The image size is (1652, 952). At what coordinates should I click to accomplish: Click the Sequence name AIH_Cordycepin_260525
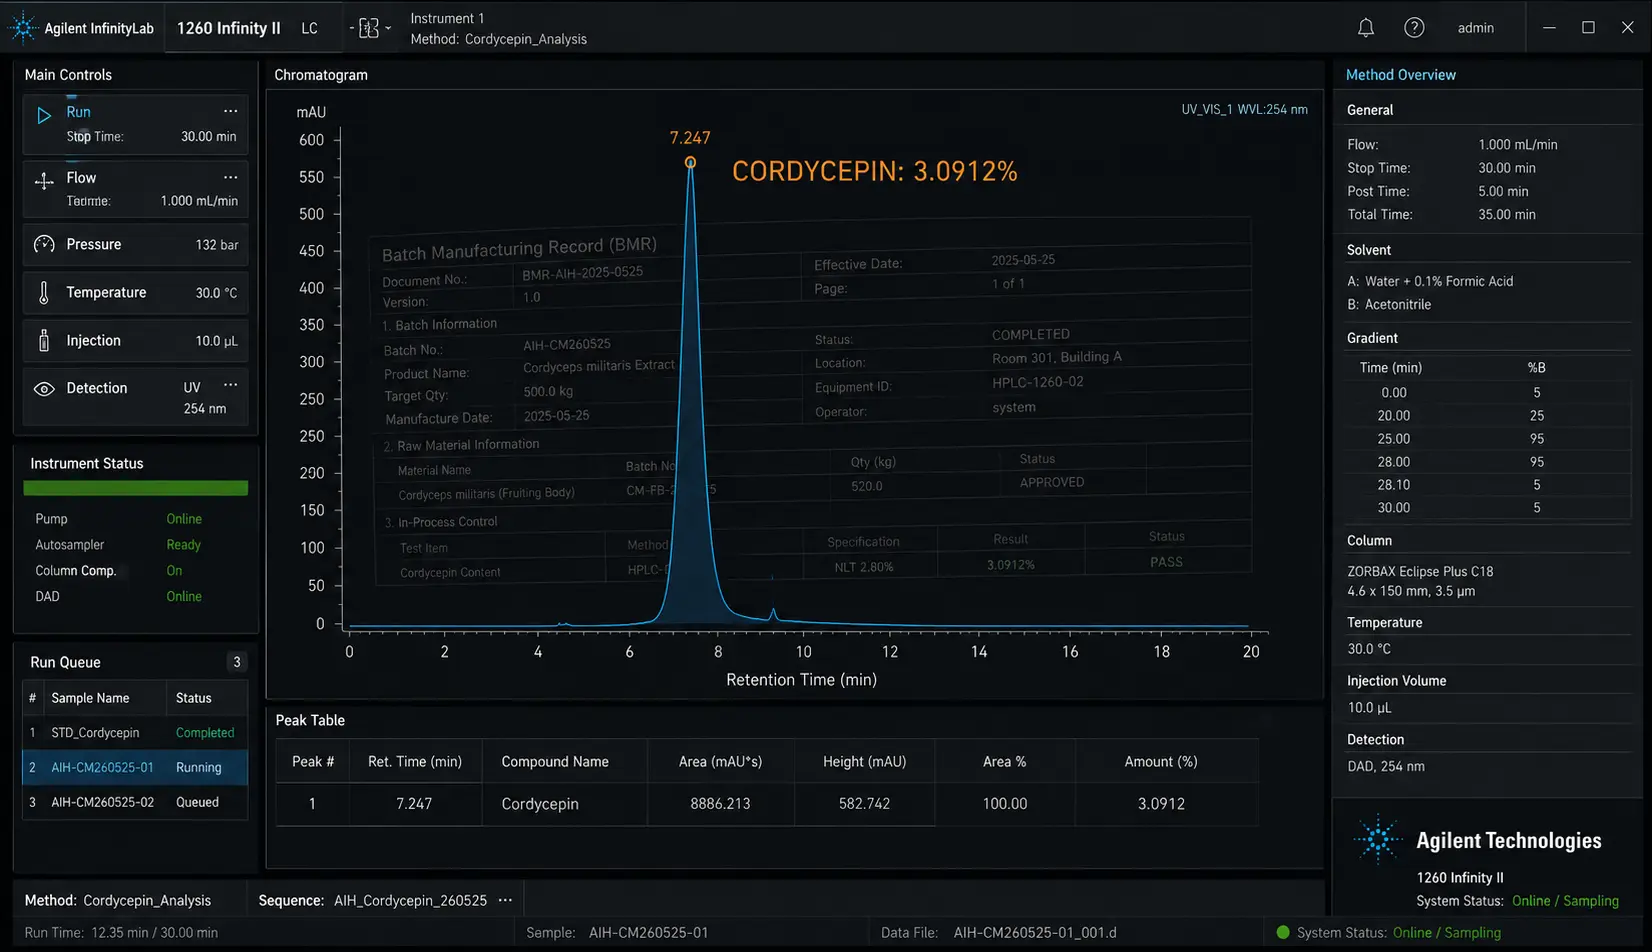410,901
